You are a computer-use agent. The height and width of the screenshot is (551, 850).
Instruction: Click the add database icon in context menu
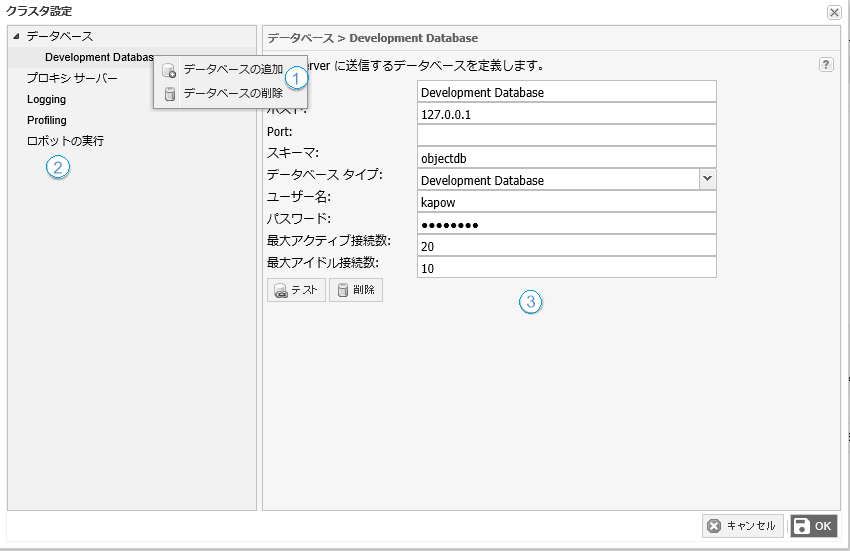[x=169, y=70]
